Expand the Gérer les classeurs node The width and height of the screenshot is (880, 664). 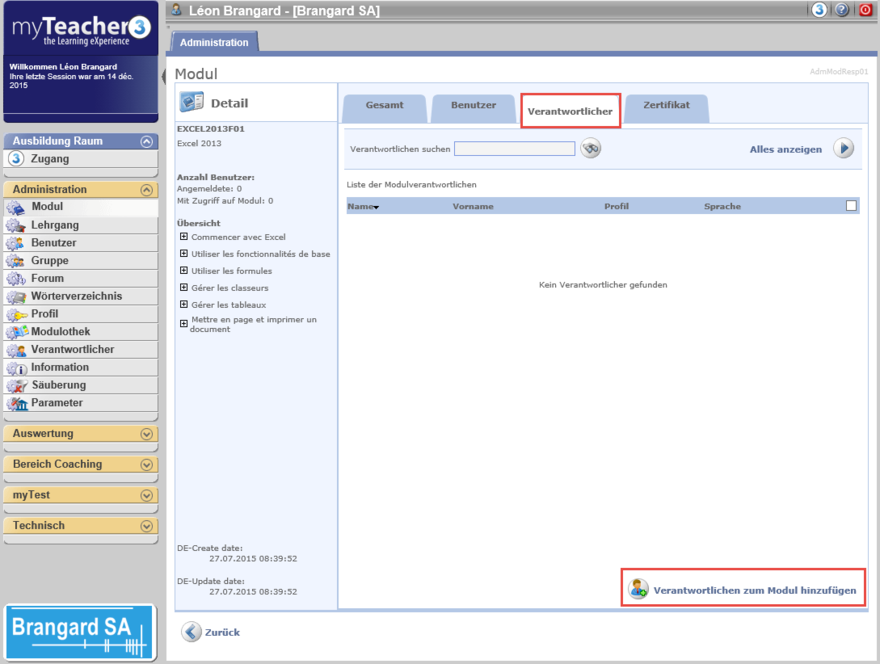coord(184,288)
